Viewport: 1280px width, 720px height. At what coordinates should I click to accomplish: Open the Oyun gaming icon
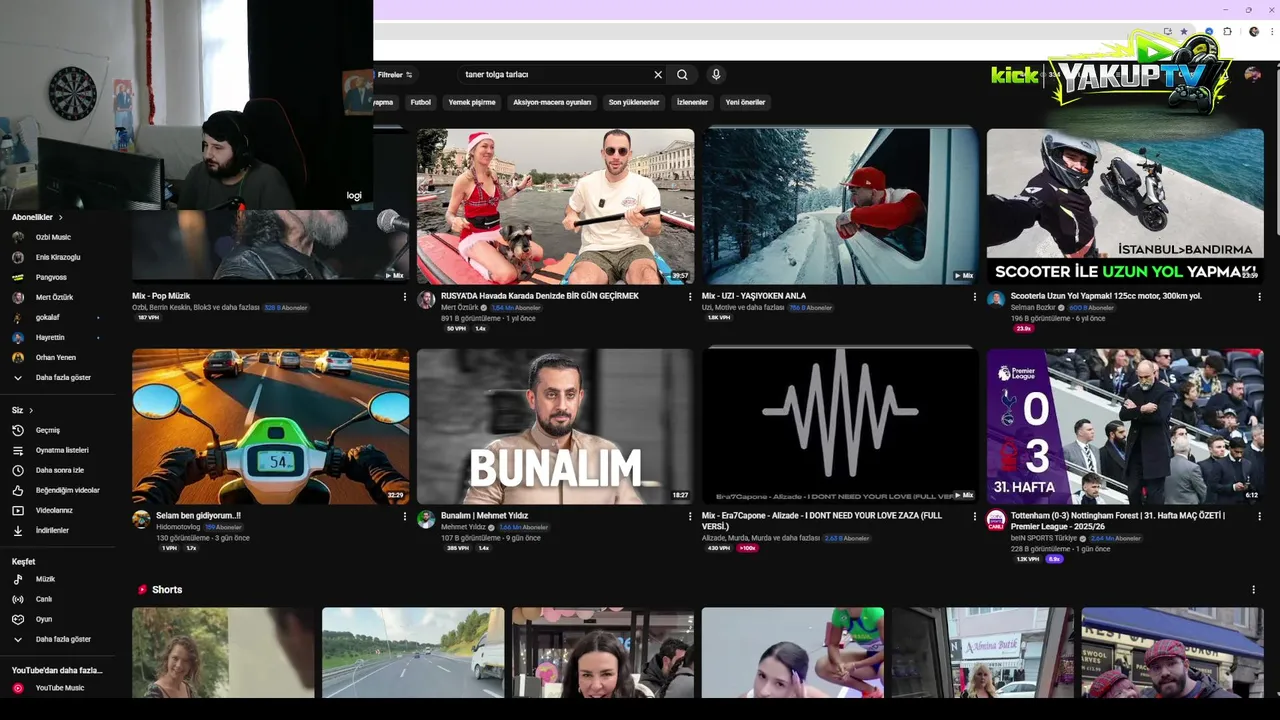tap(17, 619)
